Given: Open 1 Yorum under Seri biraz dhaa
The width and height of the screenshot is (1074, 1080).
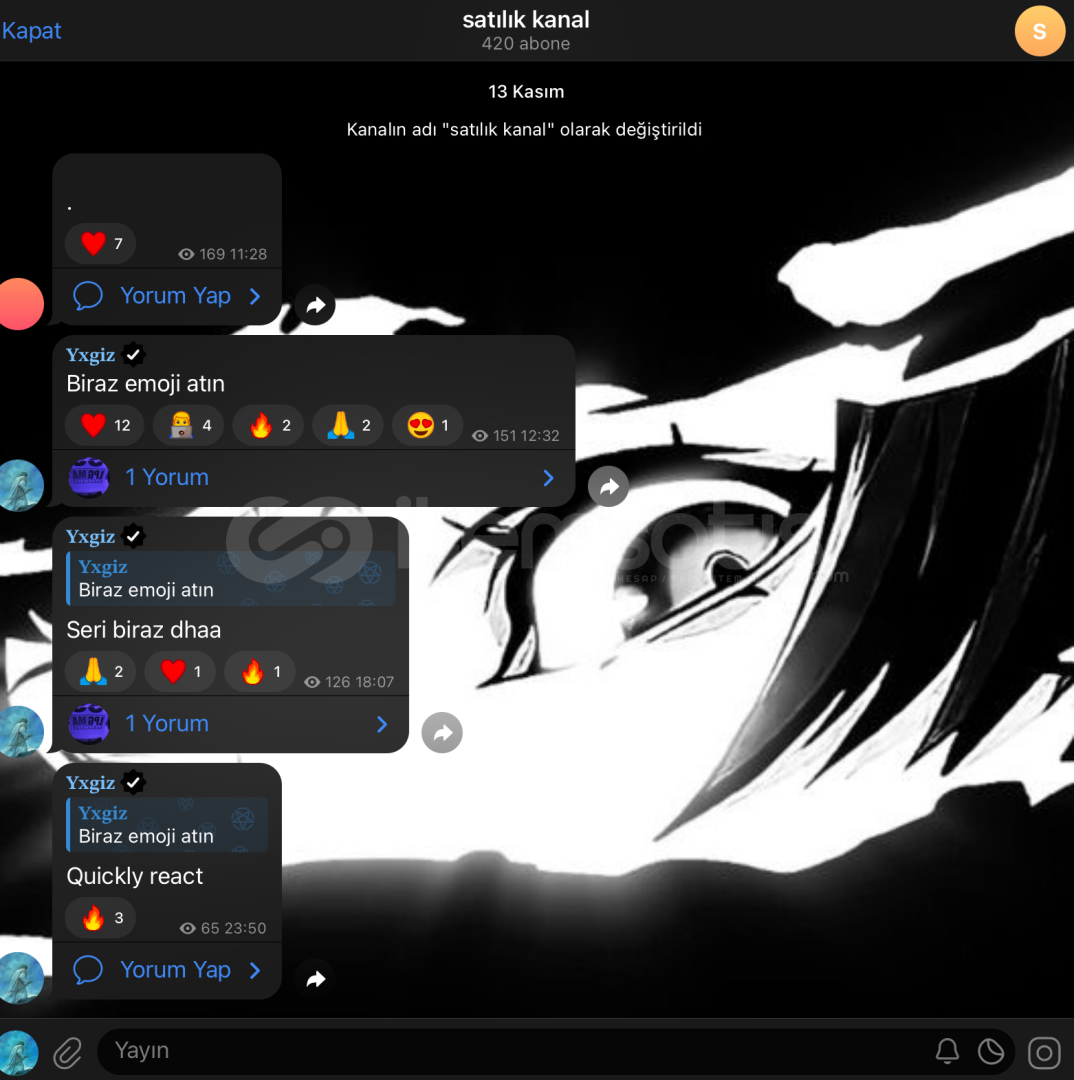Looking at the screenshot, I should [x=231, y=724].
